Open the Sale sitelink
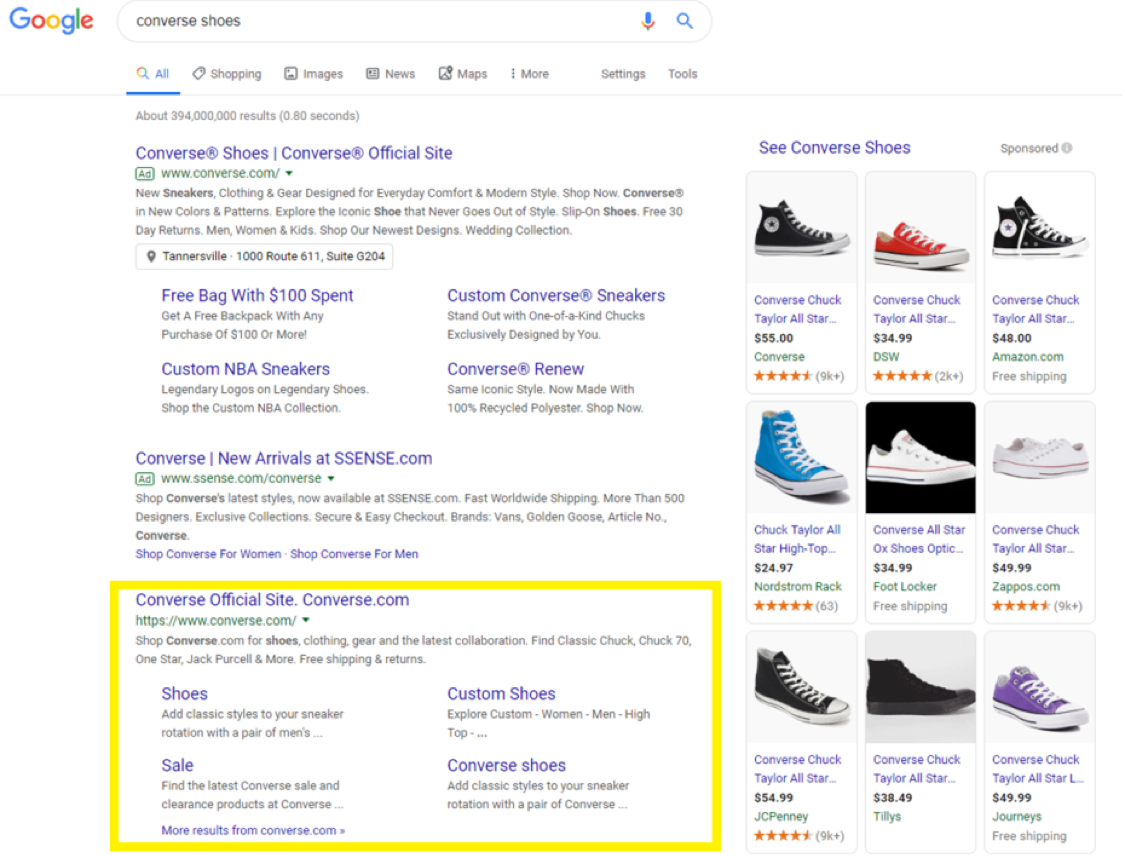Image resolution: width=1125 pixels, height=856 pixels. pyautogui.click(x=177, y=766)
